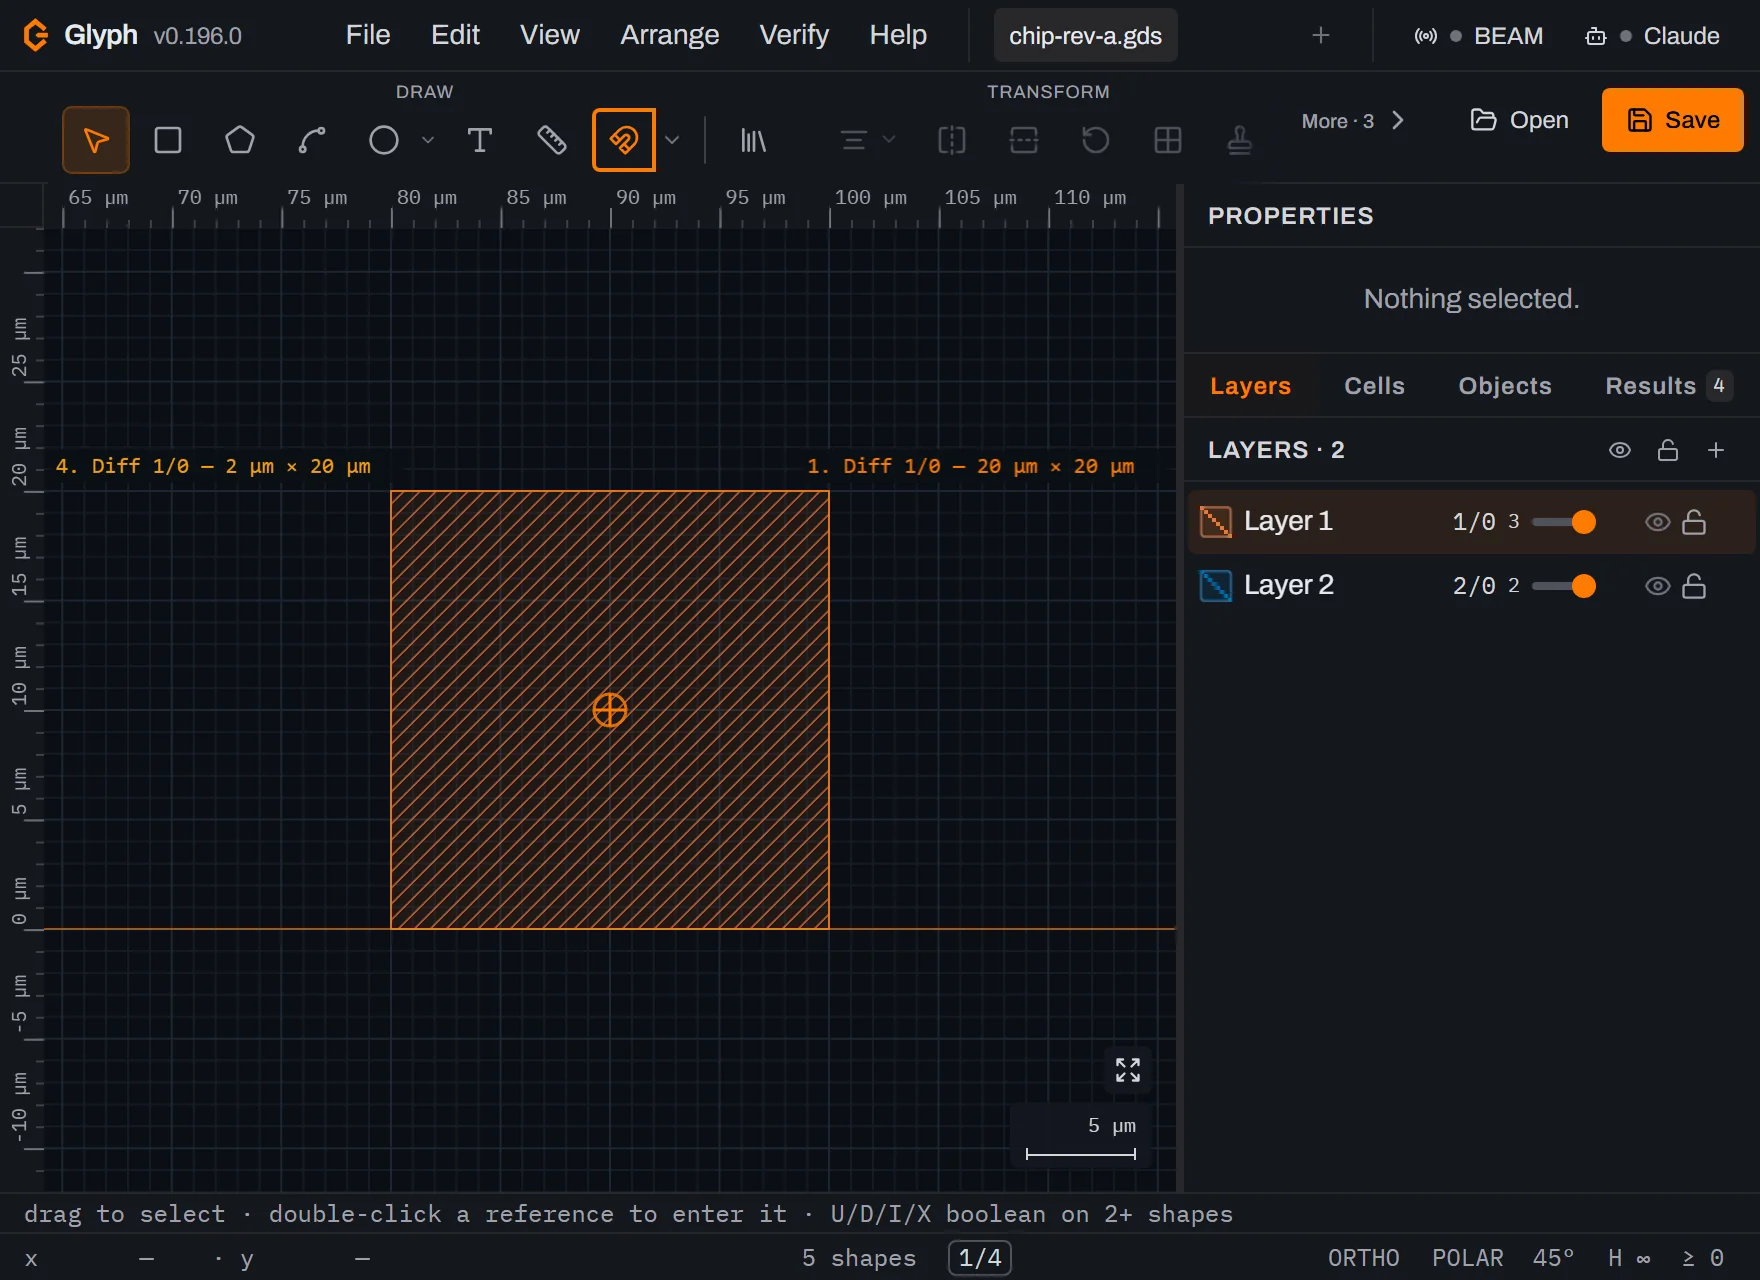Click the flip horizontal transform icon
Viewport: 1760px width, 1280px height.
tap(952, 140)
